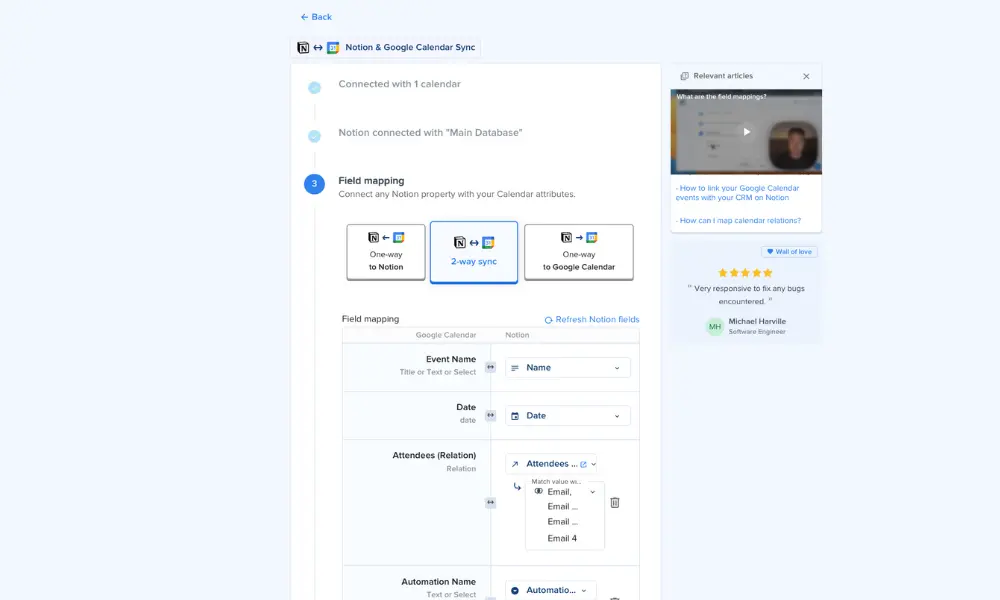Click the Wall of love badge
The image size is (1000, 600).
790,252
